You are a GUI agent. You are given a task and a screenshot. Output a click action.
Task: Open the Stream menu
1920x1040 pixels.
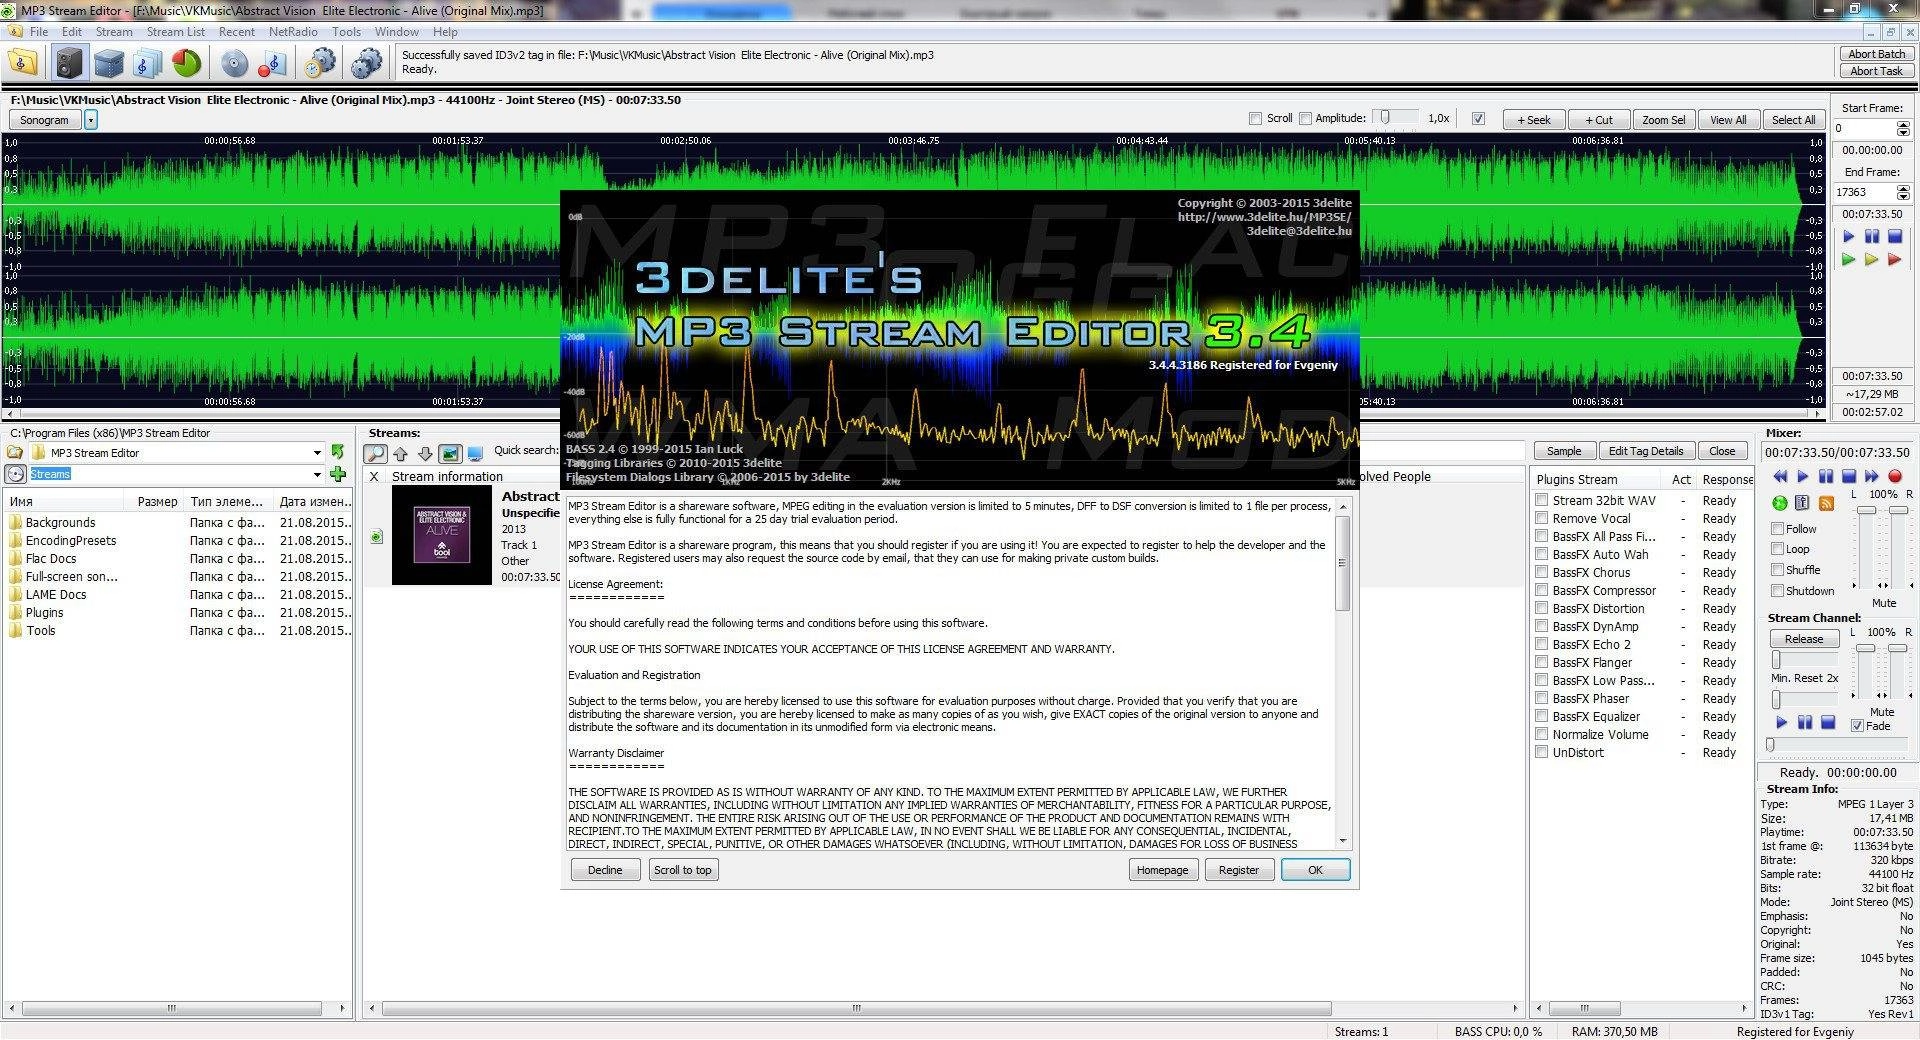pyautogui.click(x=114, y=32)
